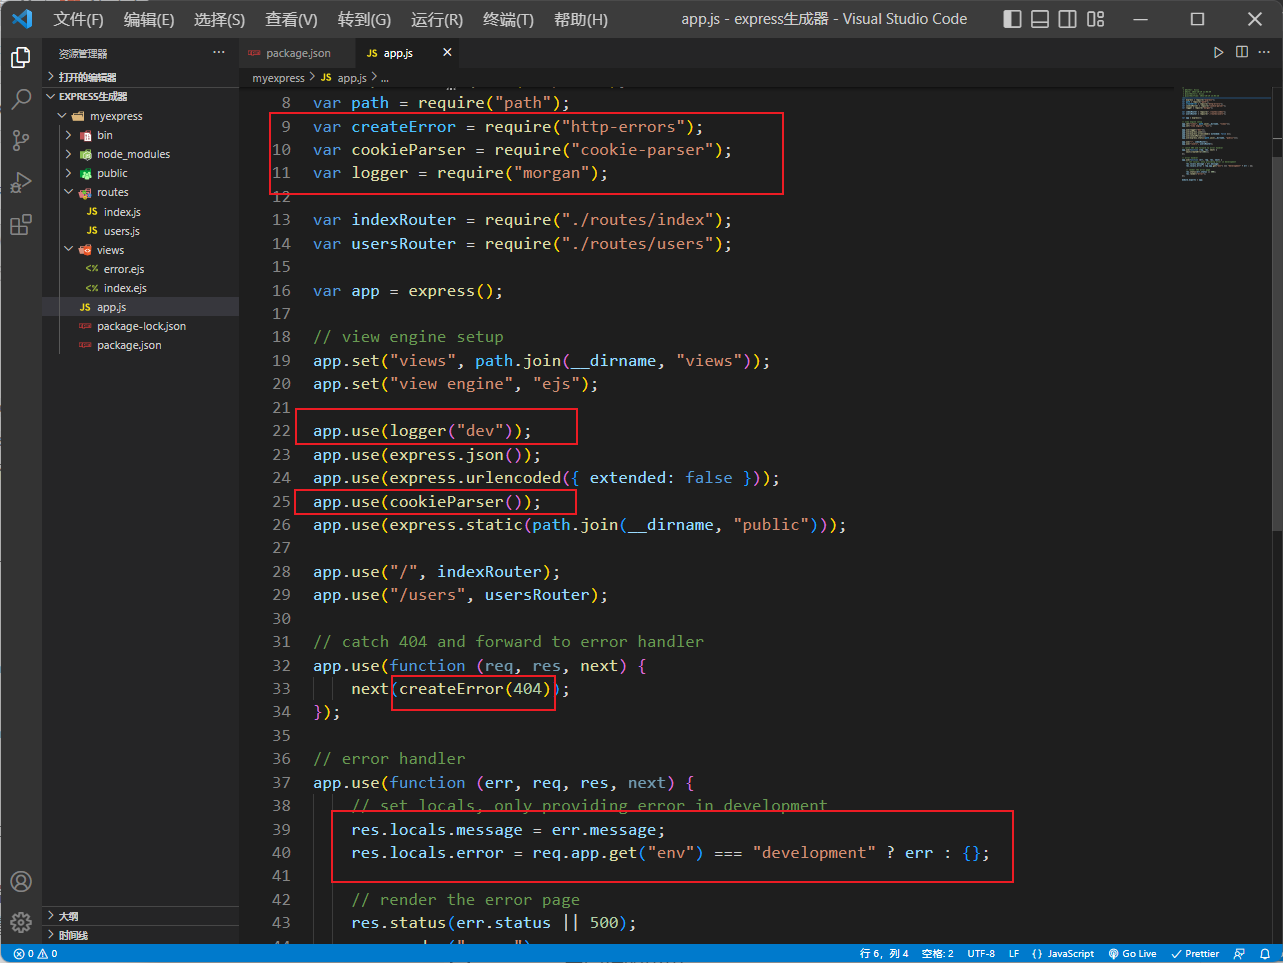The height and width of the screenshot is (963, 1283).
Task: Open editor more actions ellipsis
Action: click(1265, 52)
